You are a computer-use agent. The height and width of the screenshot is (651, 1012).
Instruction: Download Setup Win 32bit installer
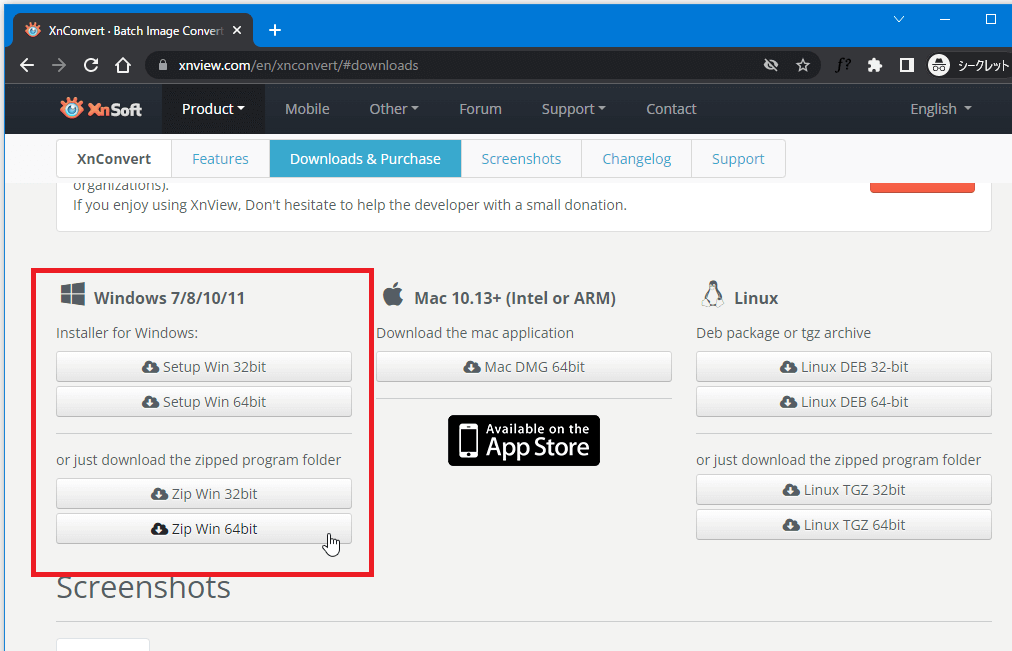(204, 367)
